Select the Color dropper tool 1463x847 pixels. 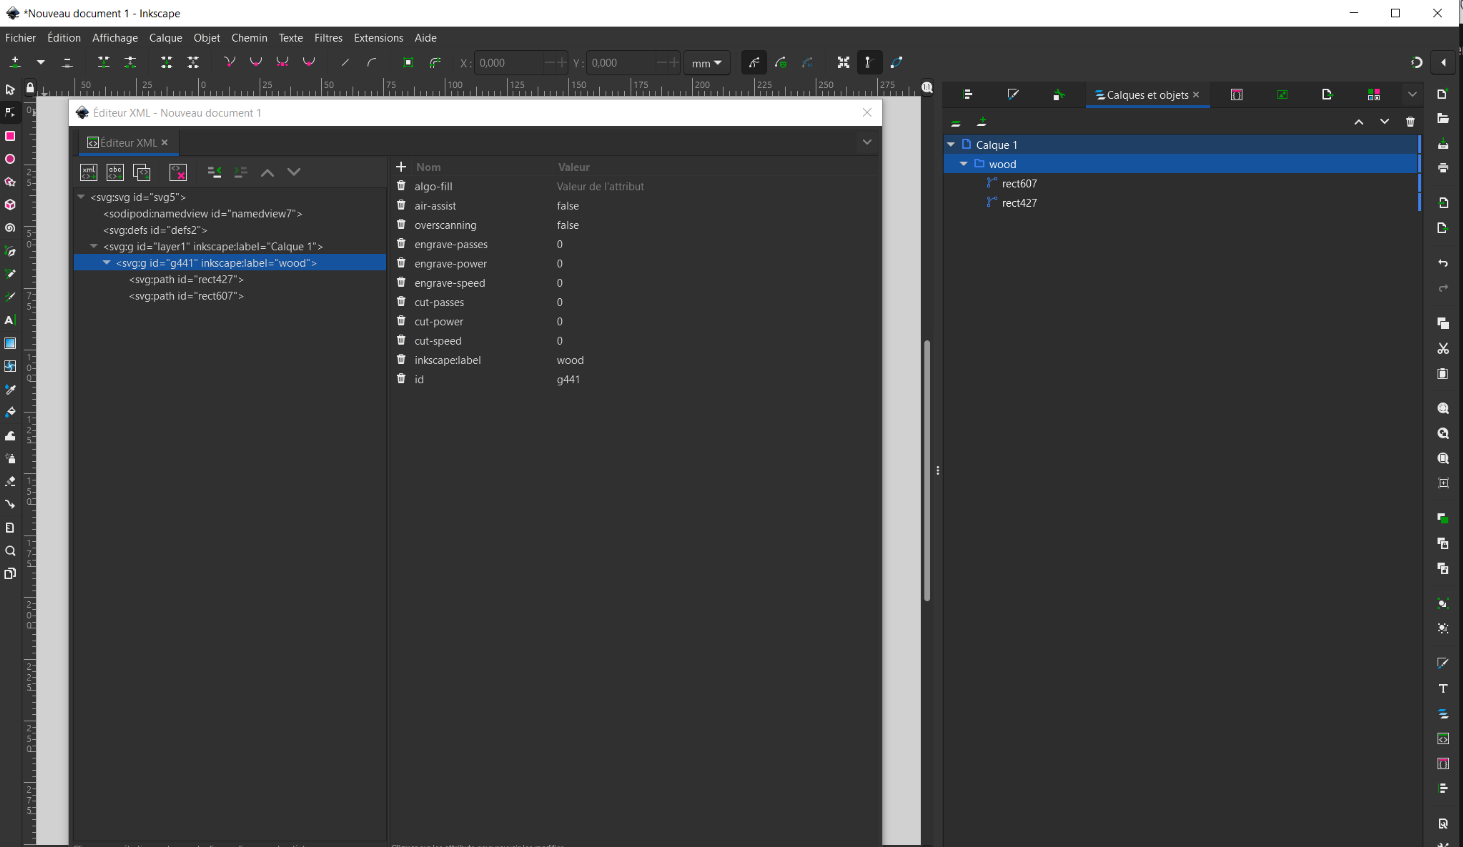click(x=10, y=389)
